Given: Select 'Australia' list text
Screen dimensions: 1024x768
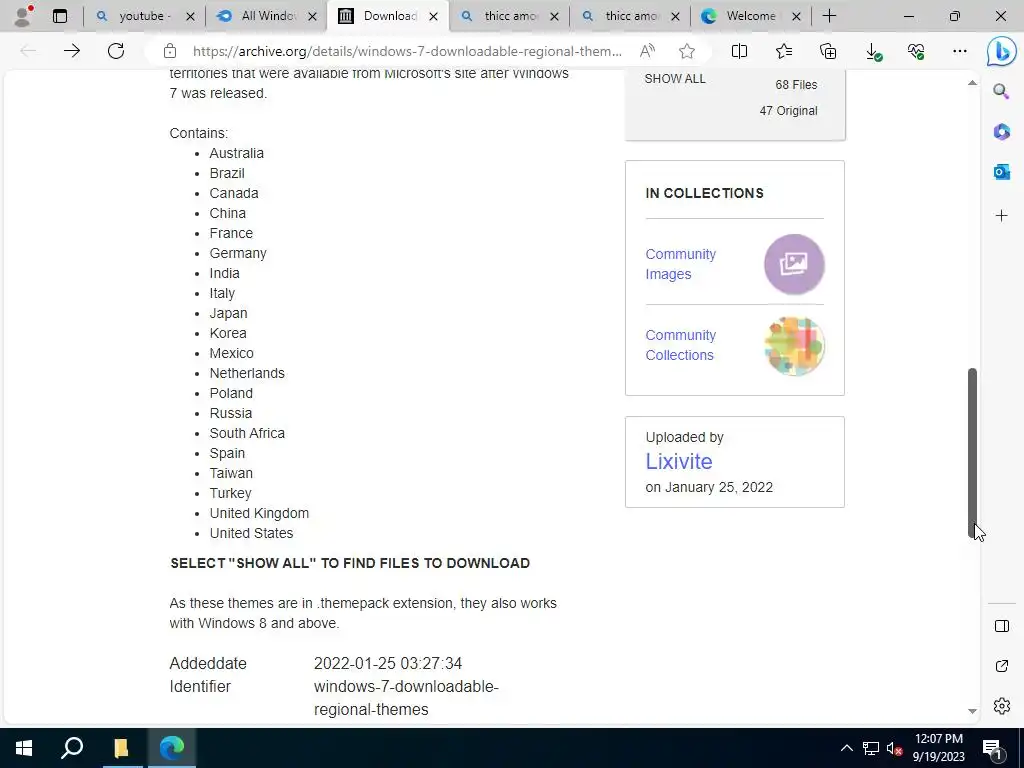Looking at the screenshot, I should coord(236,153).
